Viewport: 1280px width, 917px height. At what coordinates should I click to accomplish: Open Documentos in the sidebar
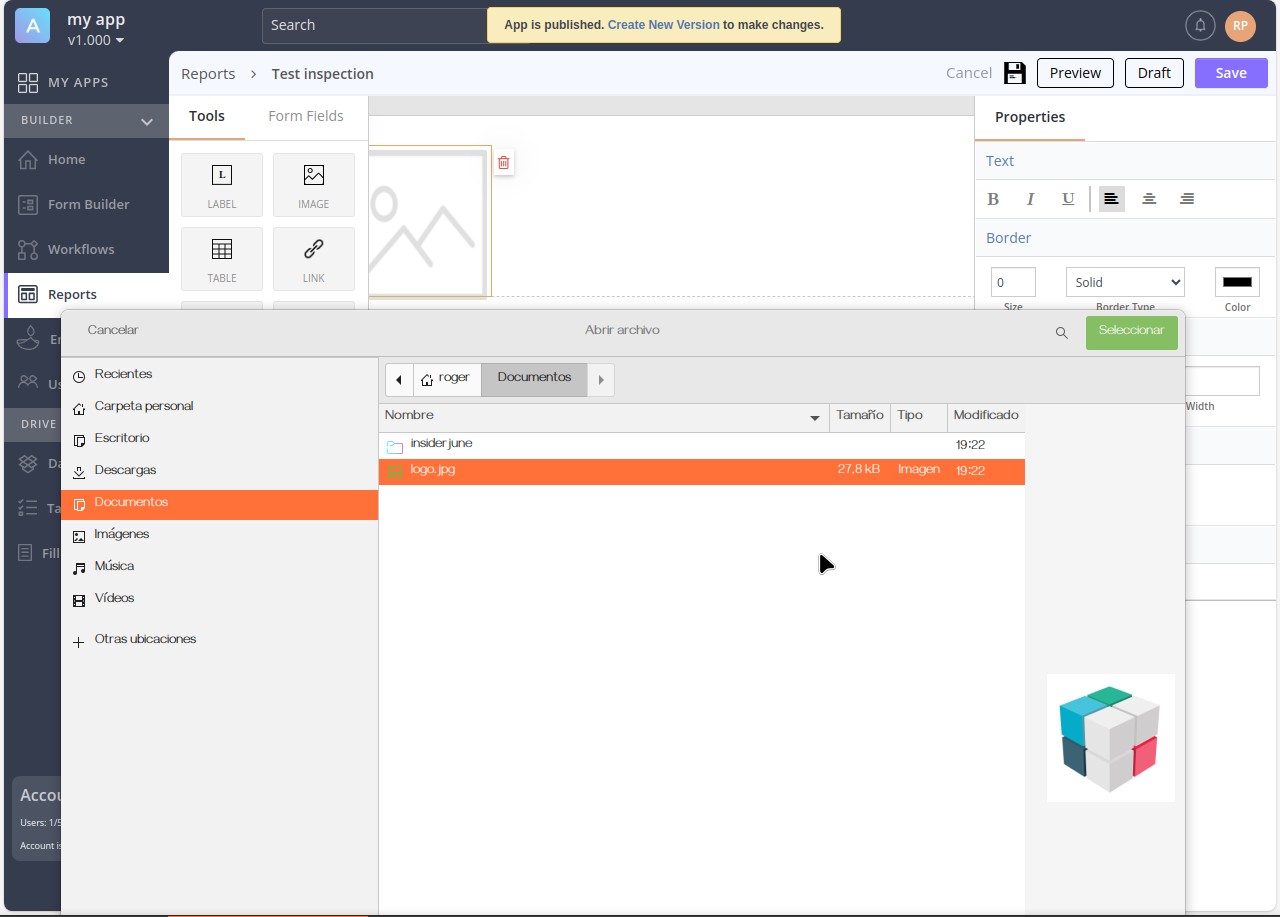pyautogui.click(x=131, y=503)
